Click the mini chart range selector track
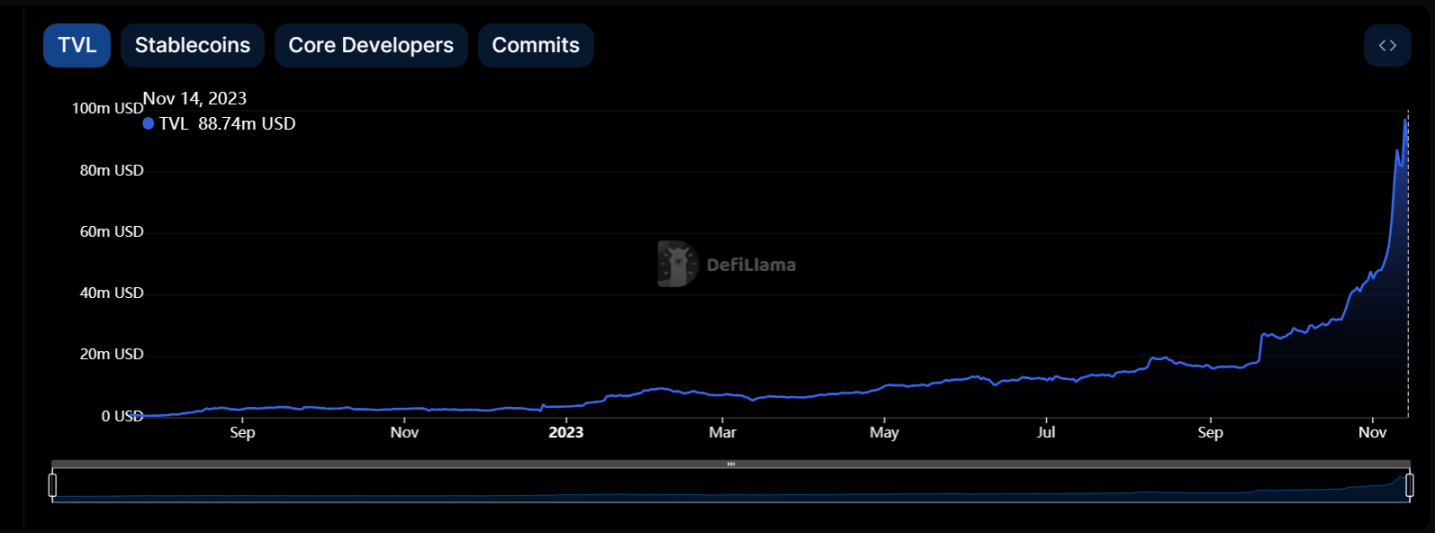The width and height of the screenshot is (1435, 533). 731,486
